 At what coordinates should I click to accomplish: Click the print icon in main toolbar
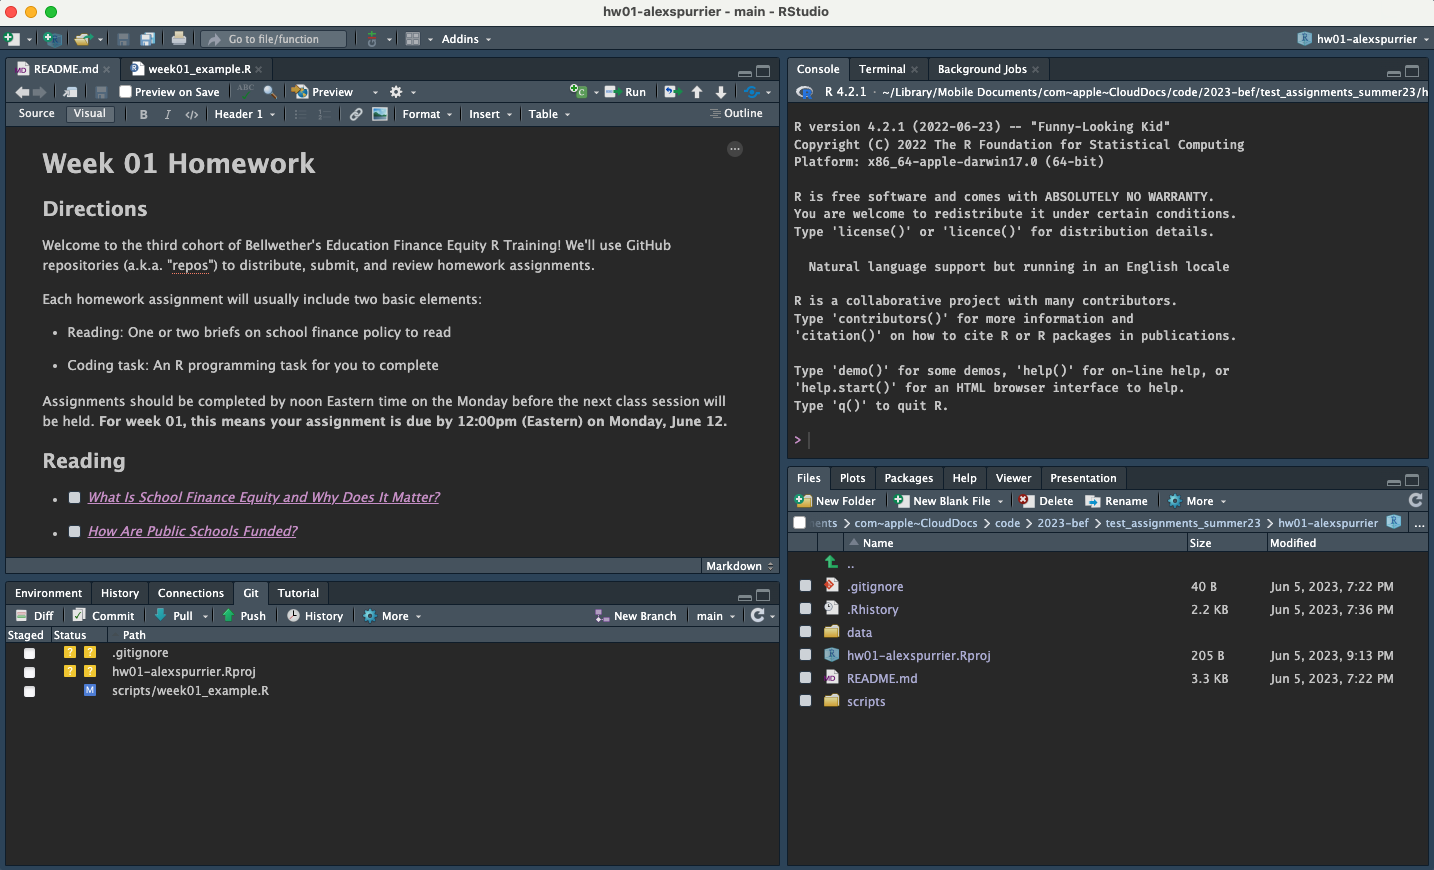tap(178, 39)
